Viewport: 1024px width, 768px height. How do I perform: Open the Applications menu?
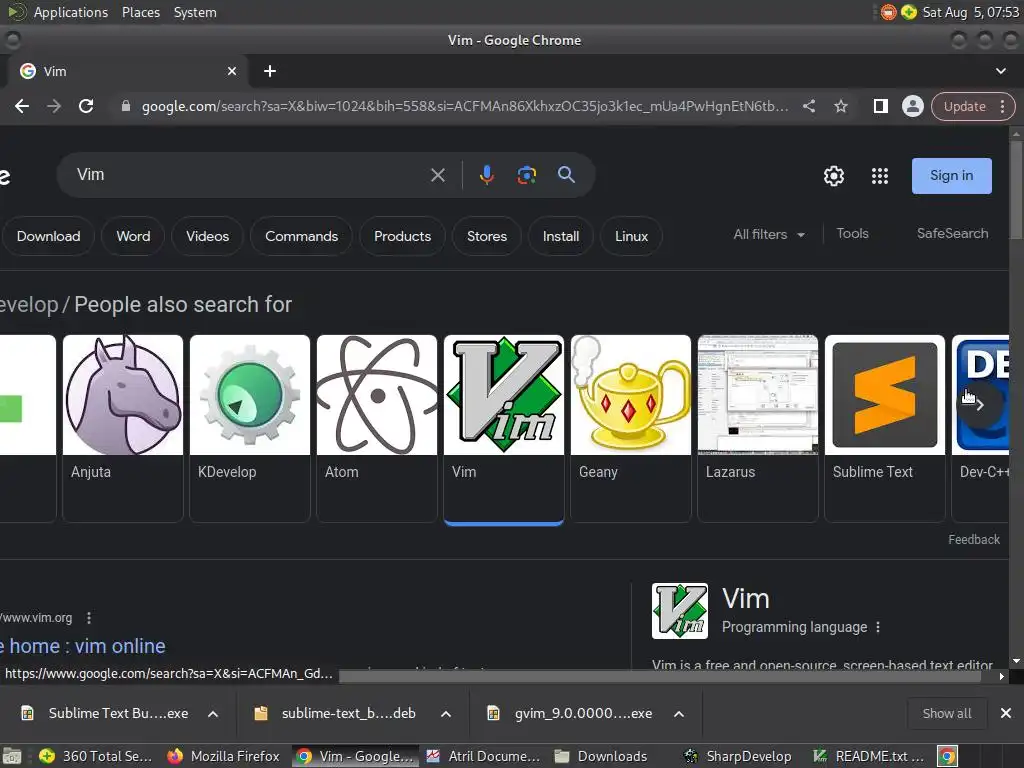[71, 12]
